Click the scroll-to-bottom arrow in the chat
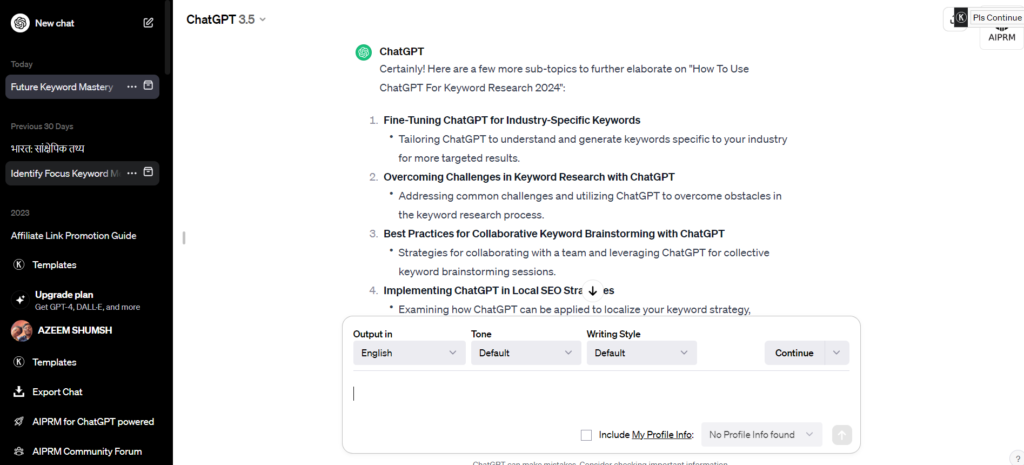 click(593, 291)
